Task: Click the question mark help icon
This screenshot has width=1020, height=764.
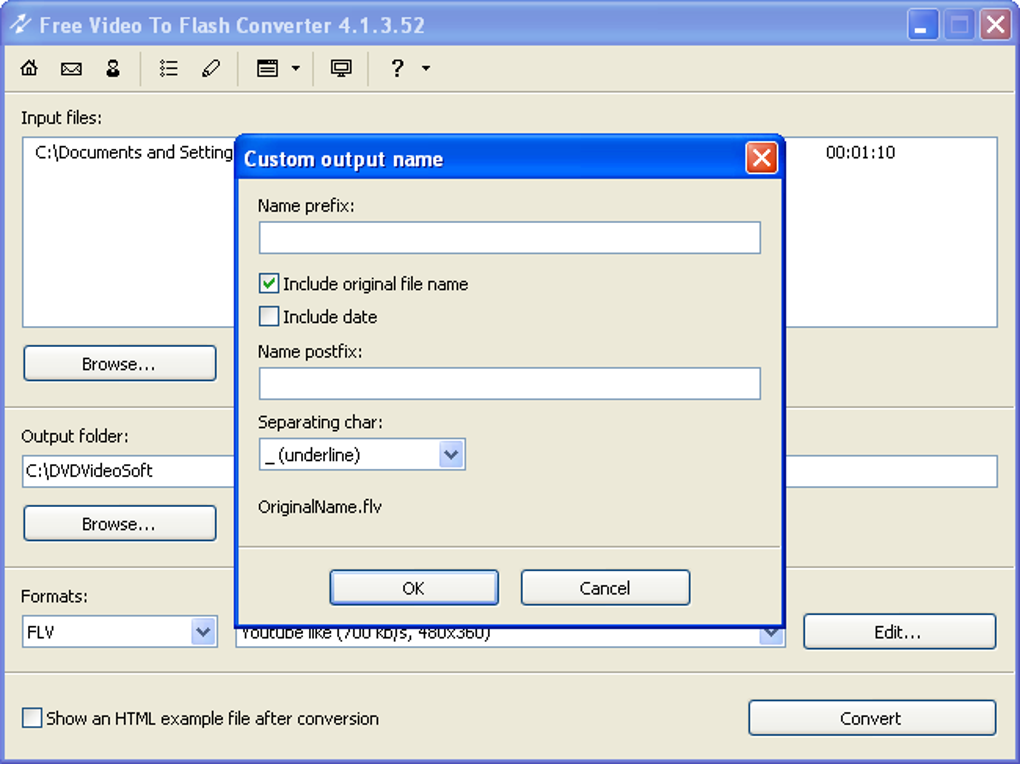Action: click(x=397, y=68)
